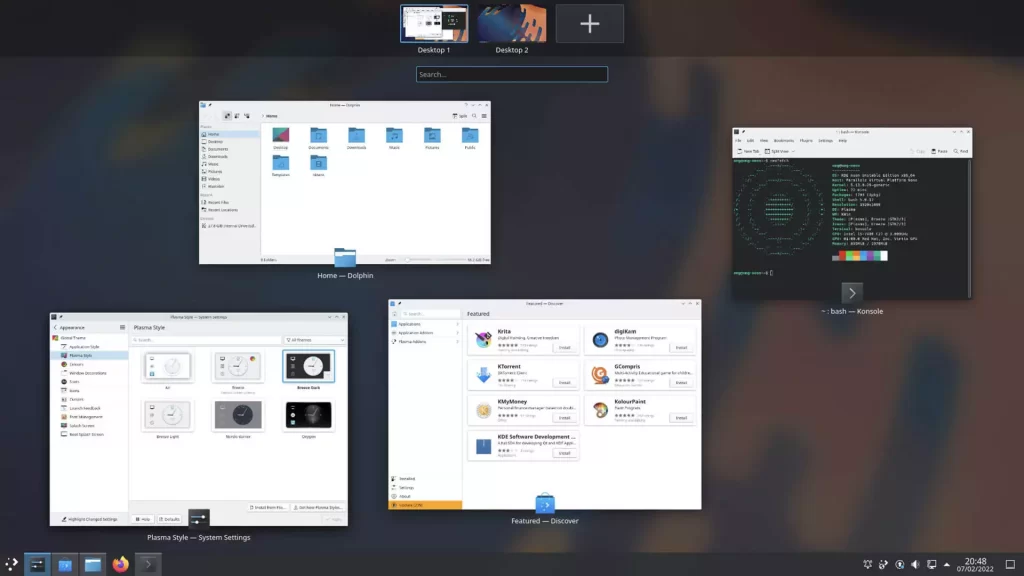Open the Settings menu in Konsole
Viewport: 1024px width, 576px height.
coord(825,140)
